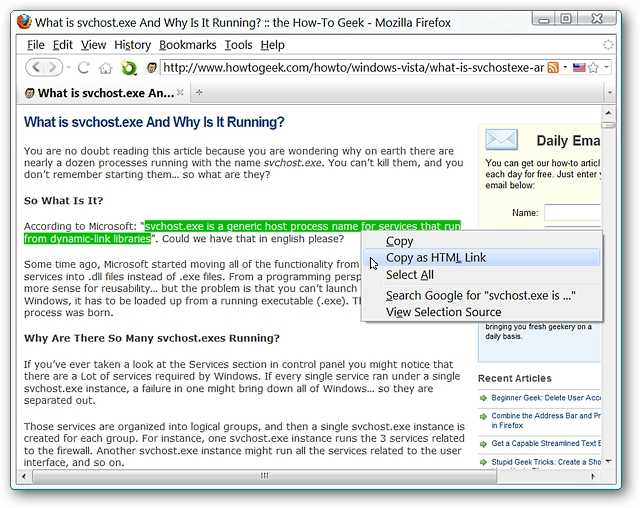The image size is (640, 508).
Task: Choose Copy as HTML Link
Action: point(482,257)
